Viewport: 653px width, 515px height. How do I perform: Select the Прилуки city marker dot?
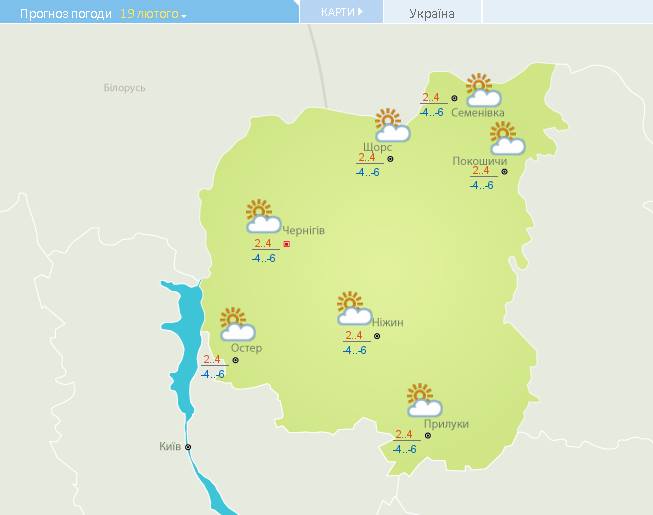(x=428, y=435)
